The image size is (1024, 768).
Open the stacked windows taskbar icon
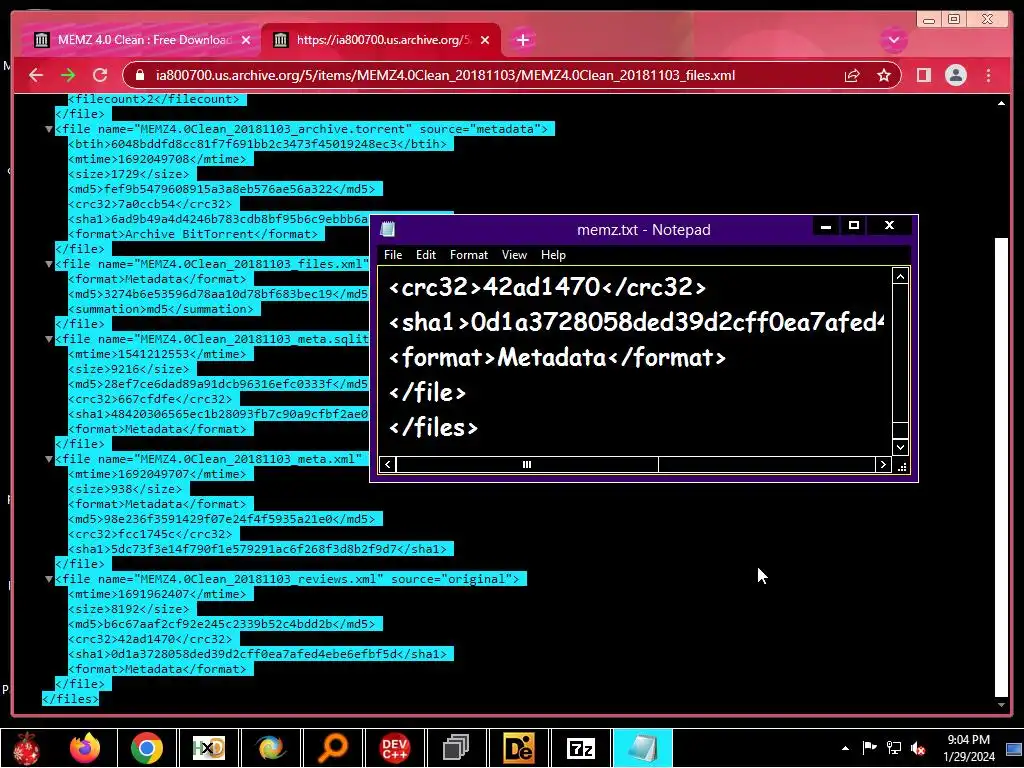coord(456,748)
